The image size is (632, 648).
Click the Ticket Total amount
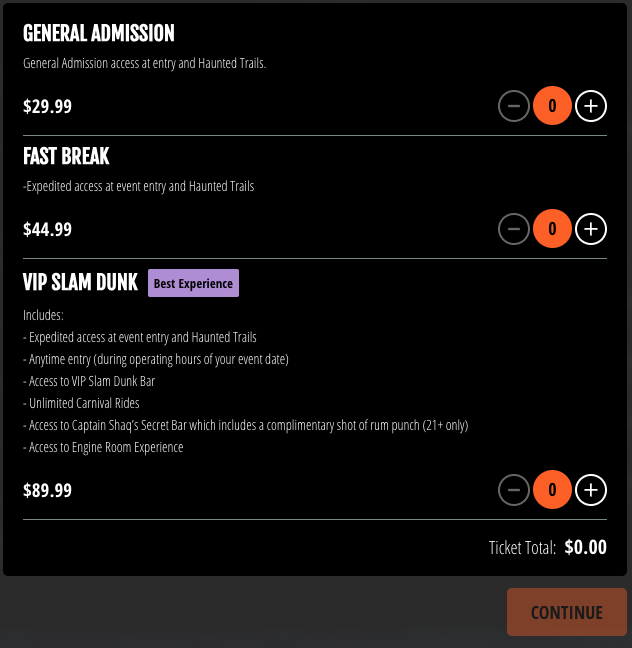coord(585,547)
